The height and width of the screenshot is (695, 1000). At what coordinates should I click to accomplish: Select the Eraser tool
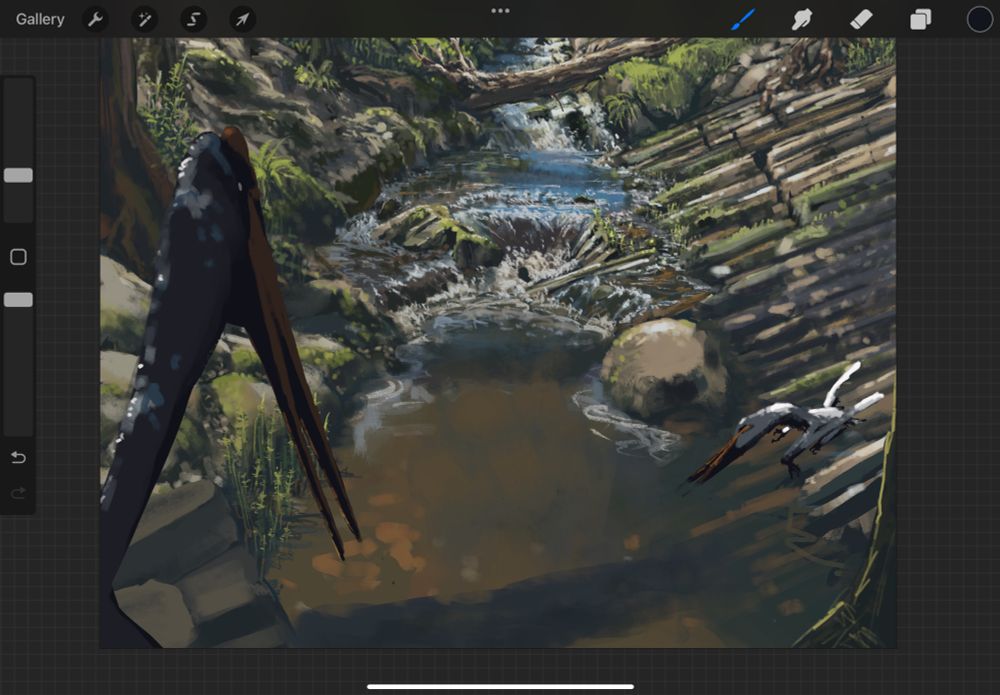click(861, 19)
